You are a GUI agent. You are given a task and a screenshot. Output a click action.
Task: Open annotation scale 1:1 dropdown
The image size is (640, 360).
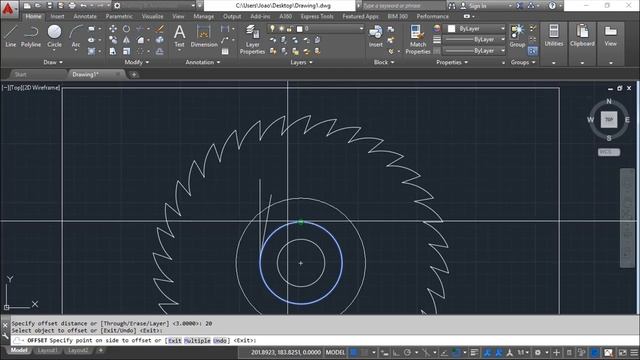click(x=523, y=352)
